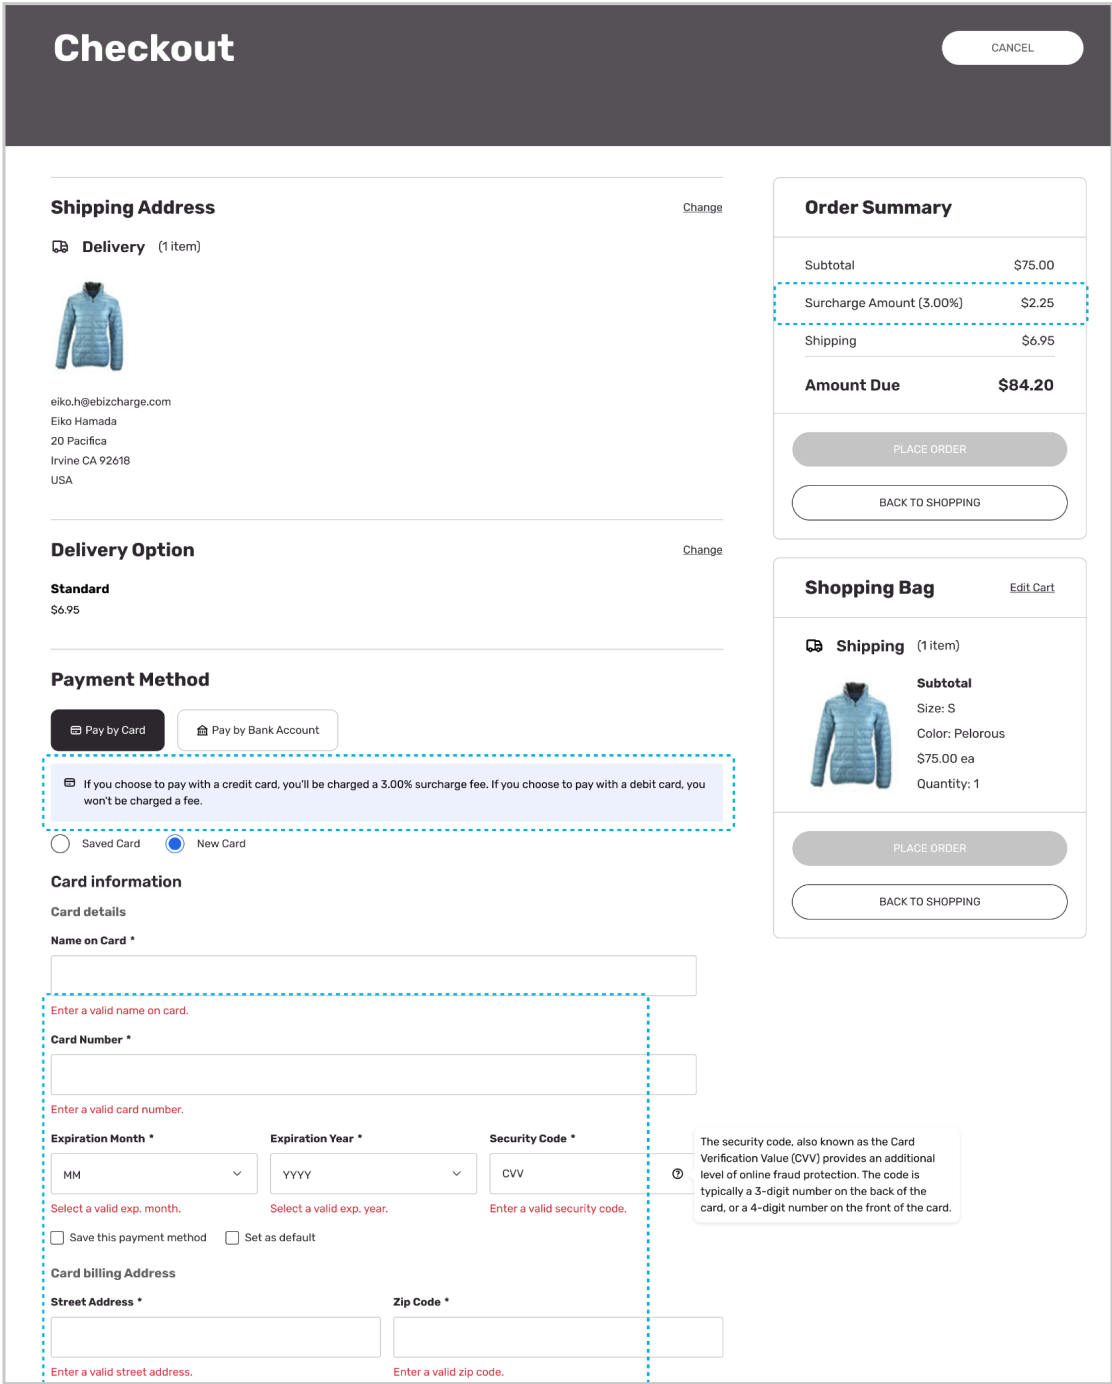Screen dimensions: 1112x1384
Task: Click the credit card icon in surcharge notice
Action: 69,783
